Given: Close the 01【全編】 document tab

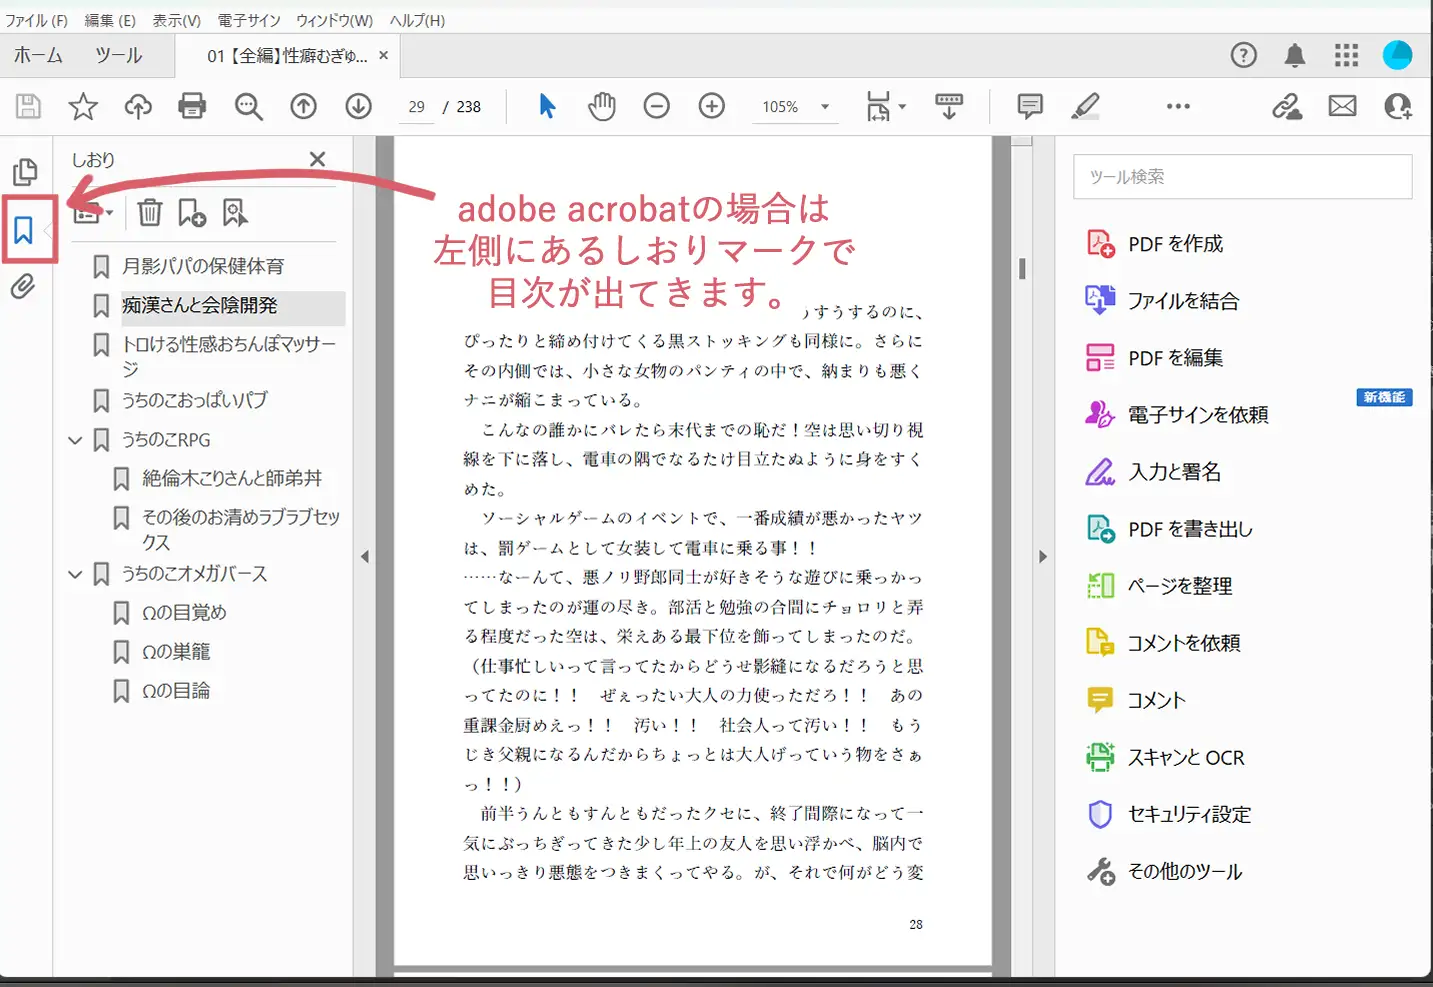Looking at the screenshot, I should [383, 56].
